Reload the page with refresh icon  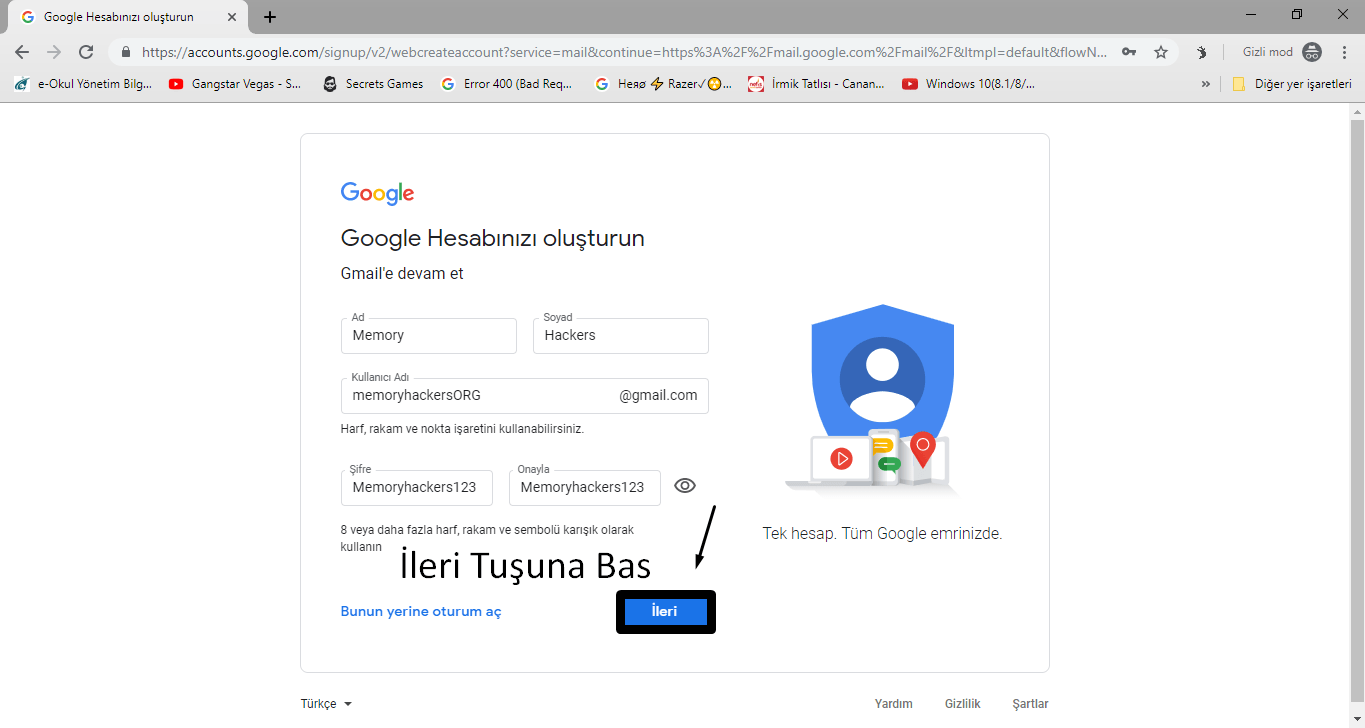(x=86, y=52)
